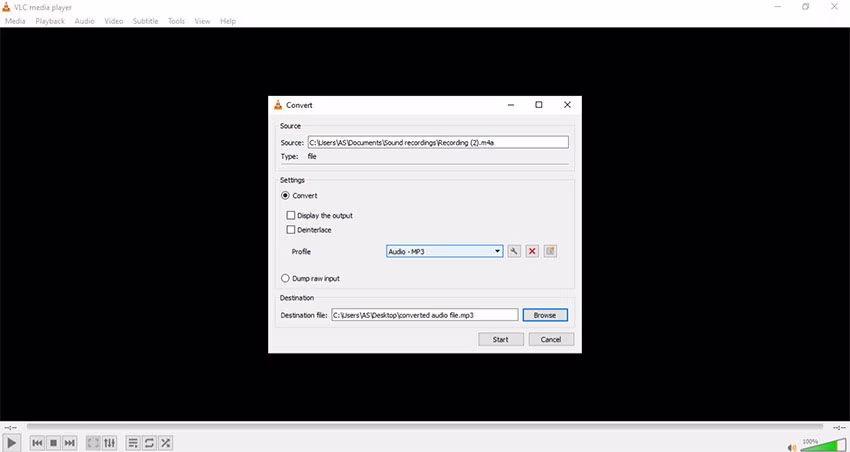Screen dimensions: 850x452
Task: Click the elapsed time label left of seek bar
Action: 11,428
